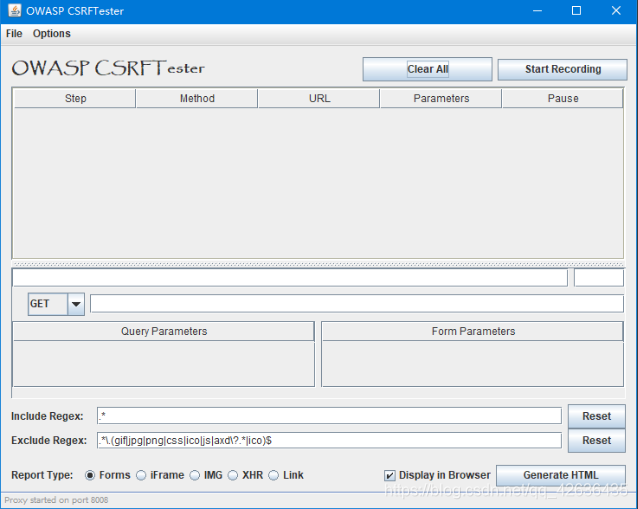Click Start Recording button

[562, 69]
